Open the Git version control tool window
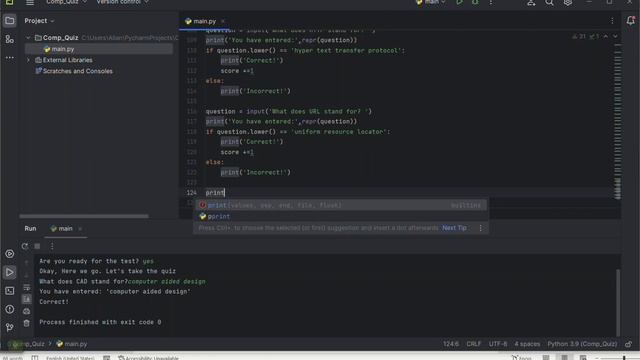The width and height of the screenshot is (640, 360). 9,327
